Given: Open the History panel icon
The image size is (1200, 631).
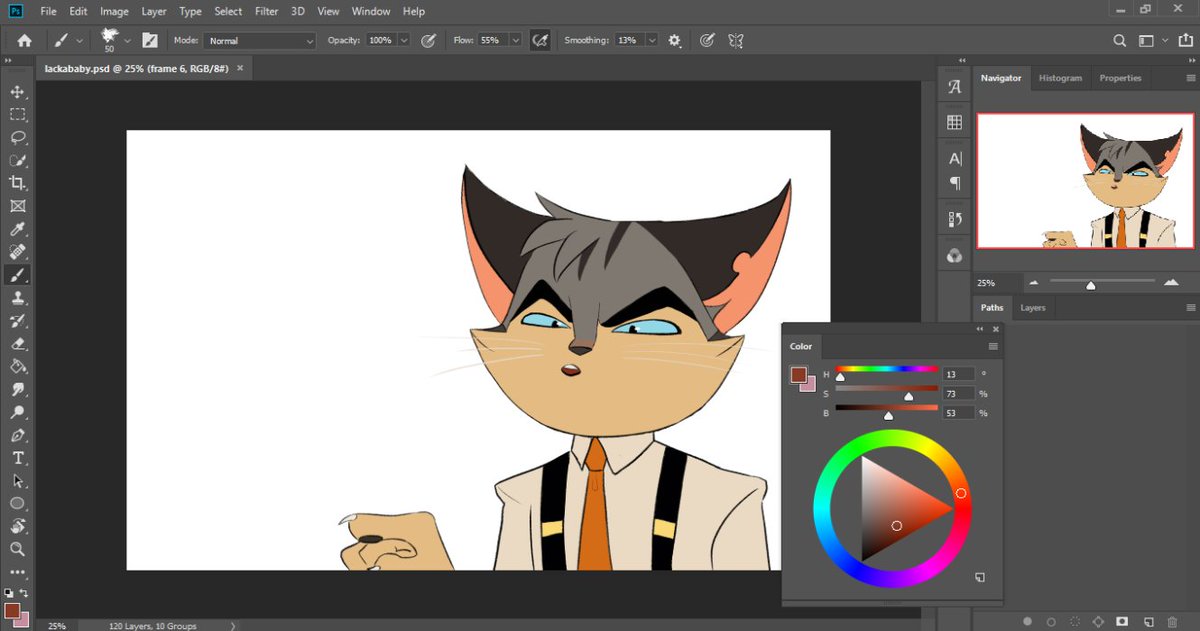Looking at the screenshot, I should coord(955,219).
